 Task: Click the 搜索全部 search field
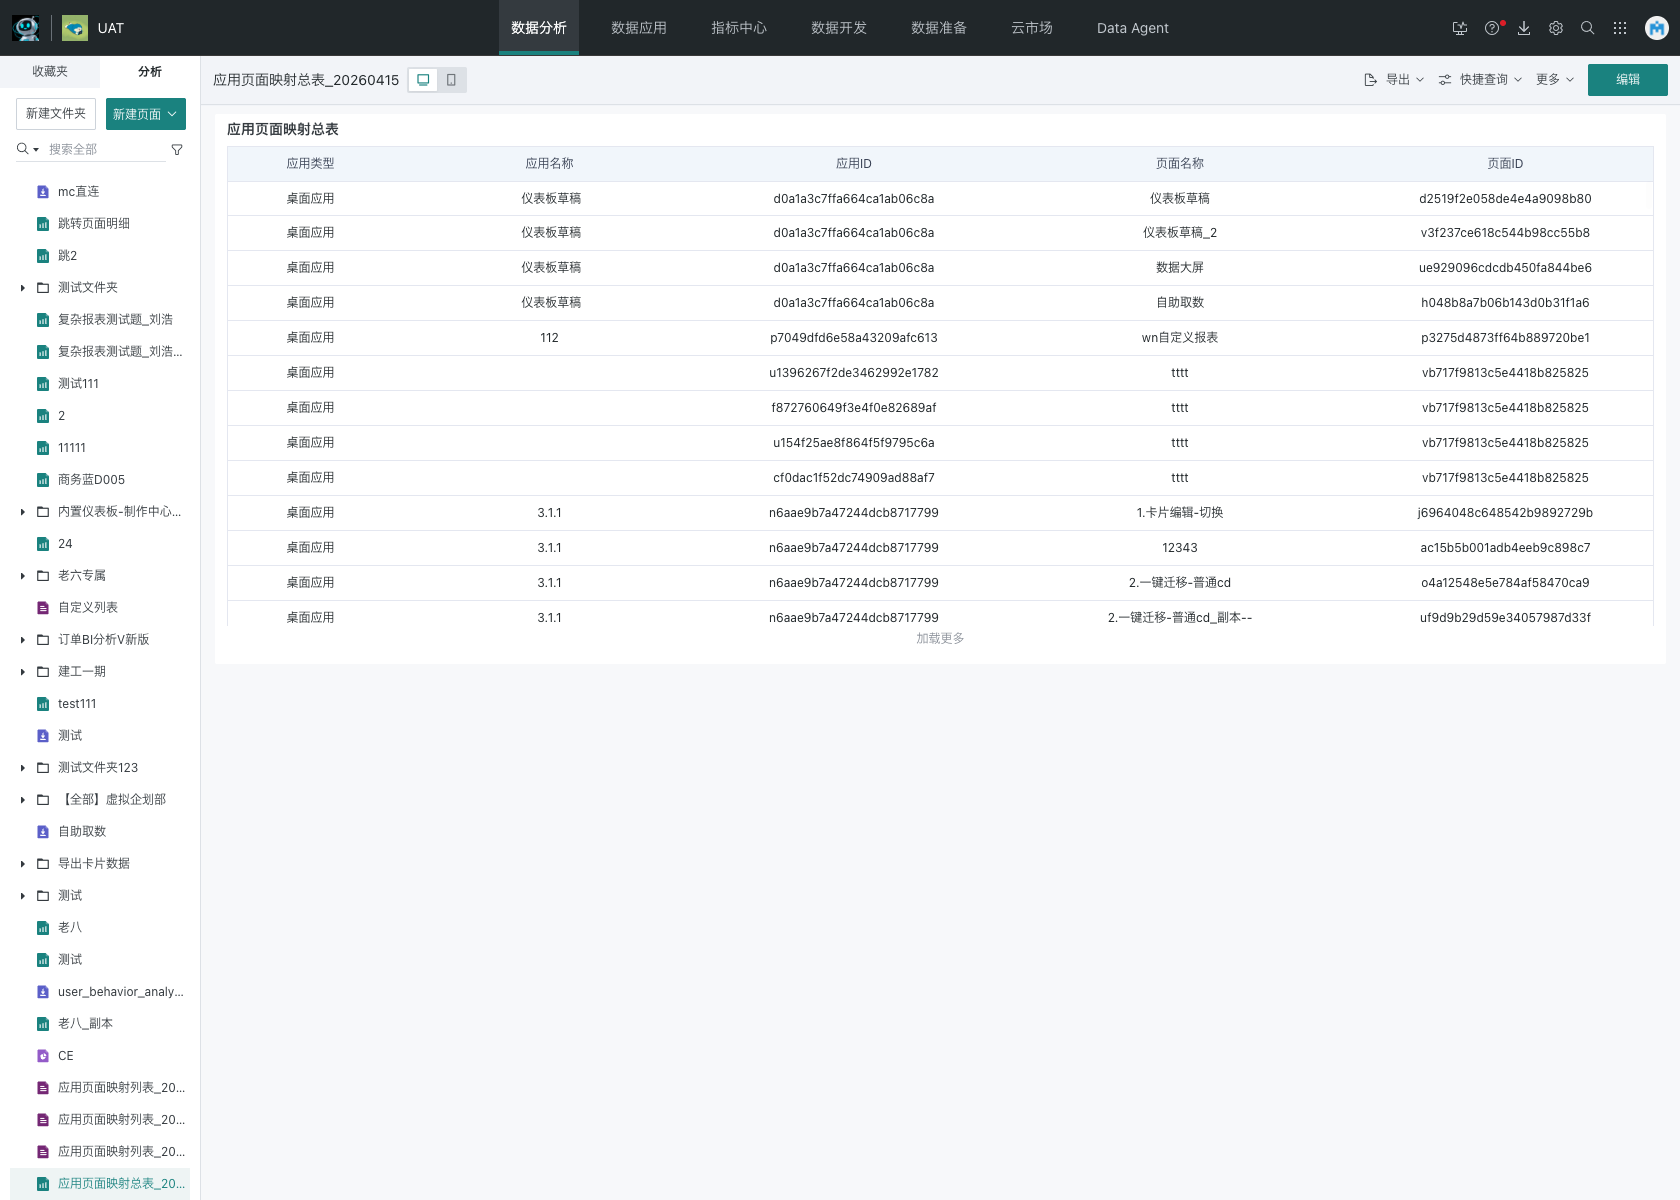[105, 149]
